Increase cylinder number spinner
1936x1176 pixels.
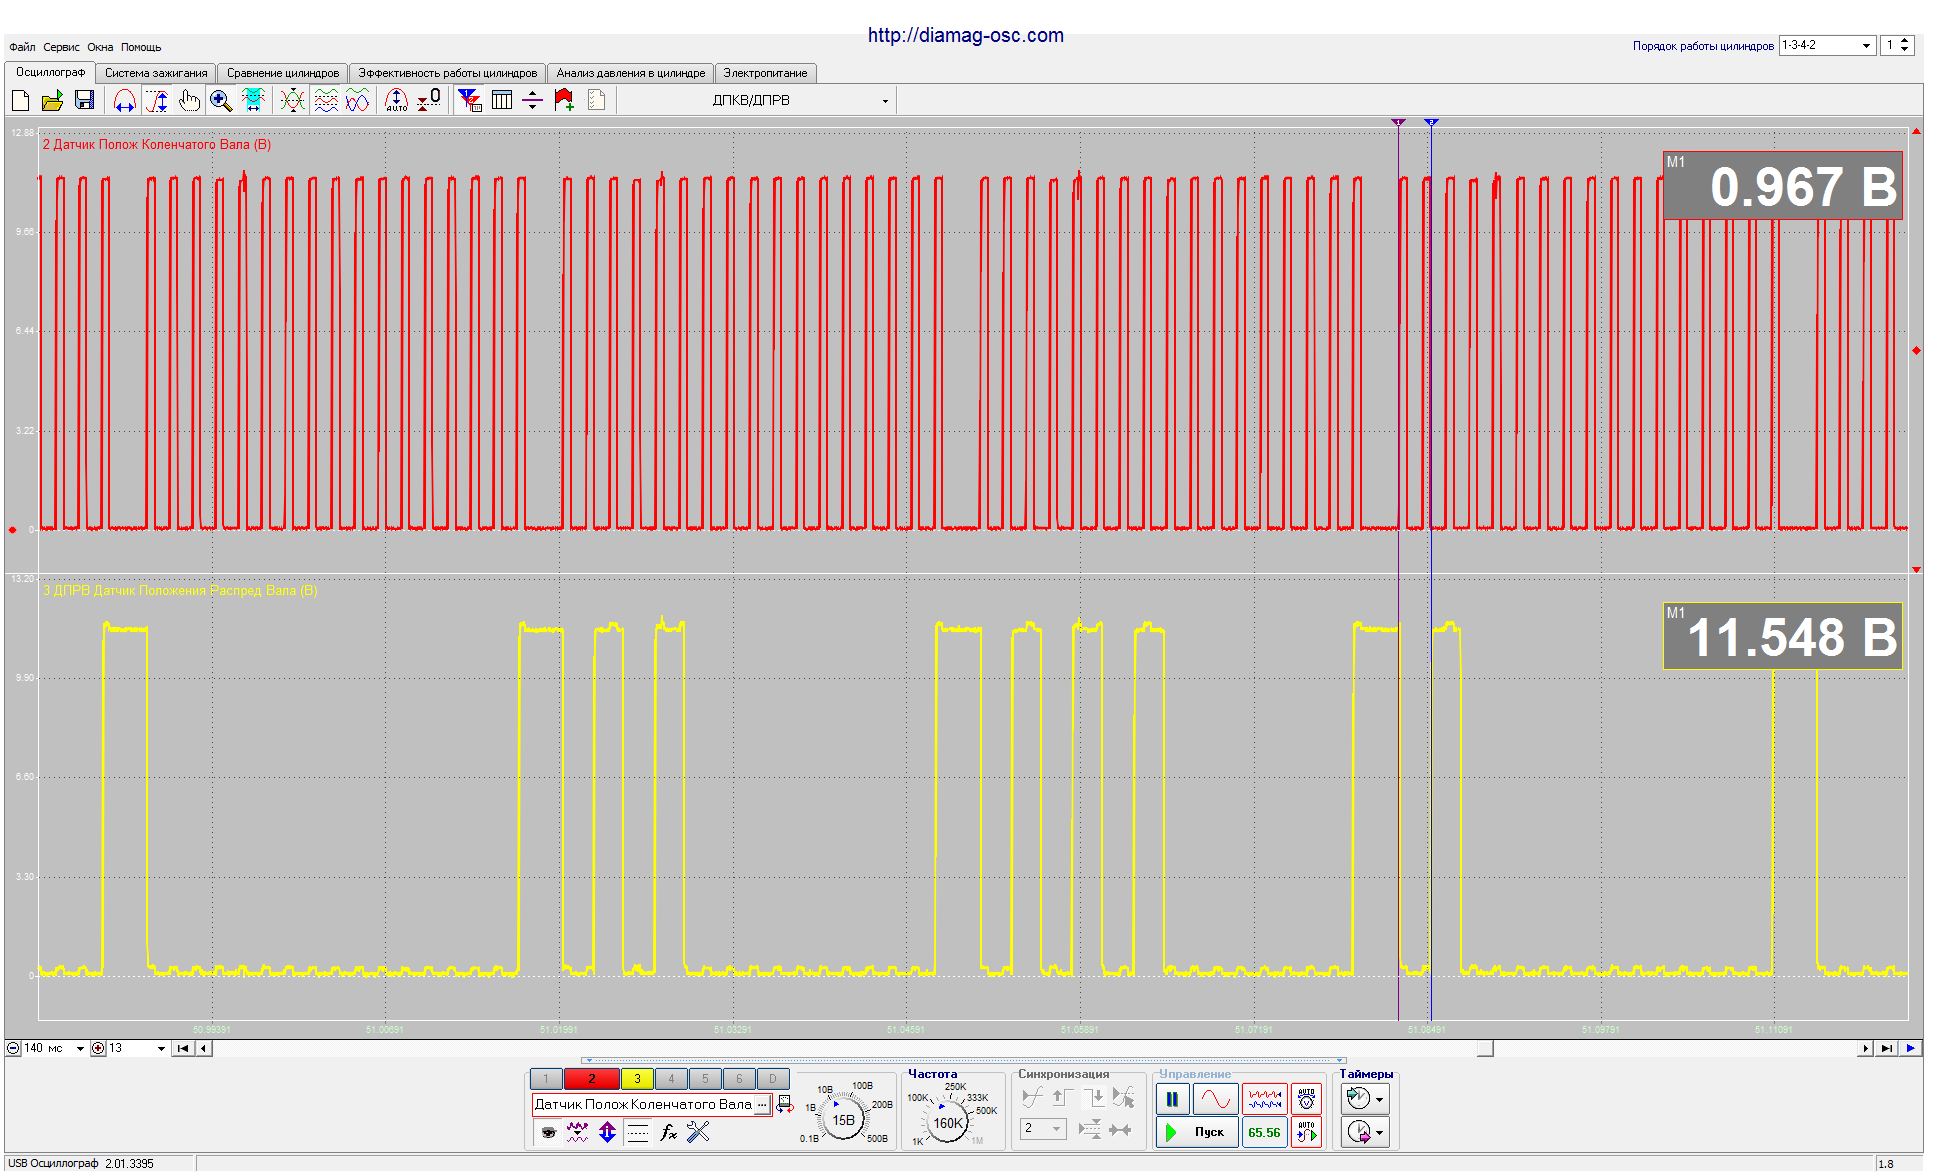(x=1905, y=41)
